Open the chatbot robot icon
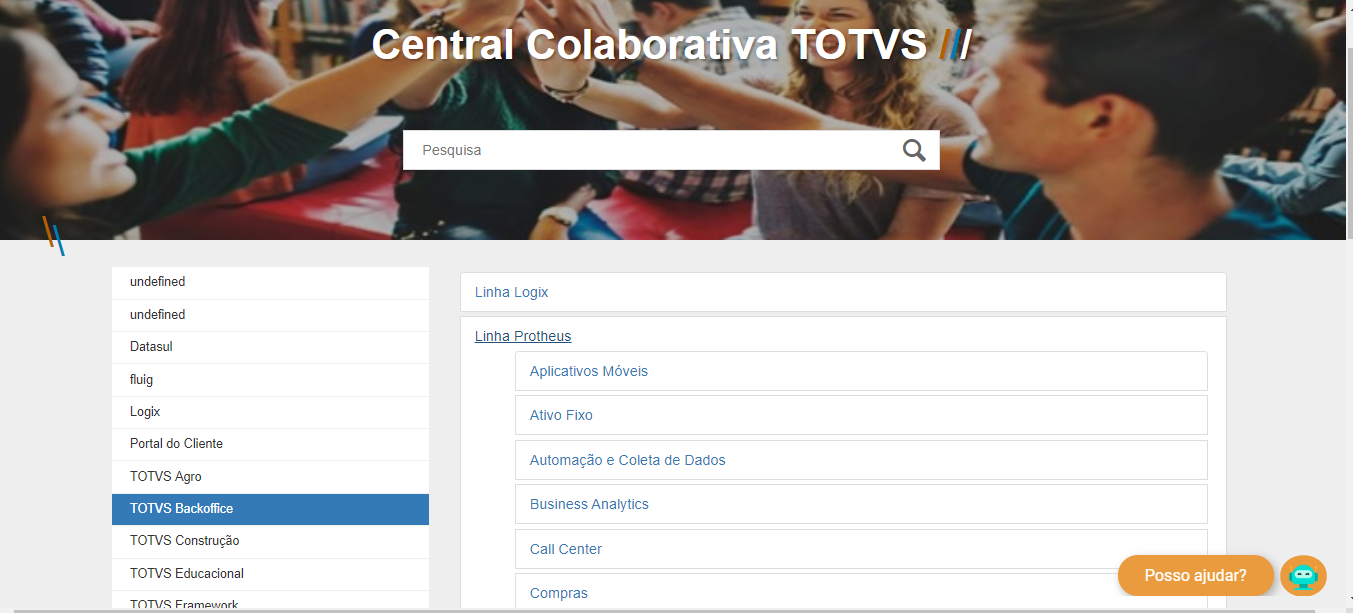The height and width of the screenshot is (613, 1353). click(x=1303, y=576)
